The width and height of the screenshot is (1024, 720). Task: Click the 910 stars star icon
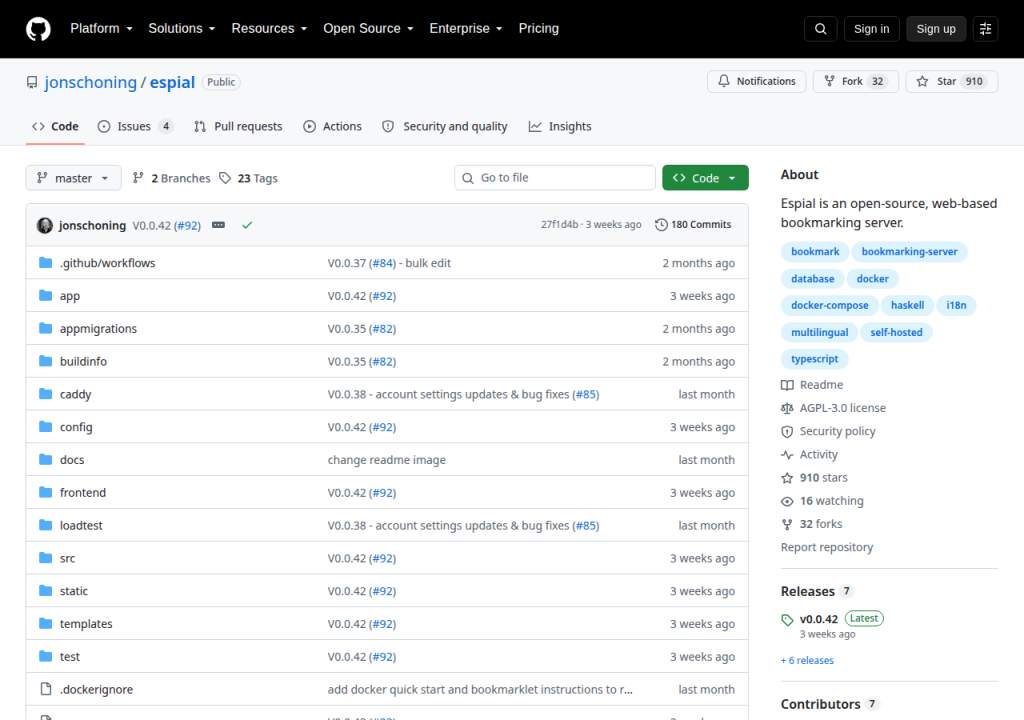[788, 478]
